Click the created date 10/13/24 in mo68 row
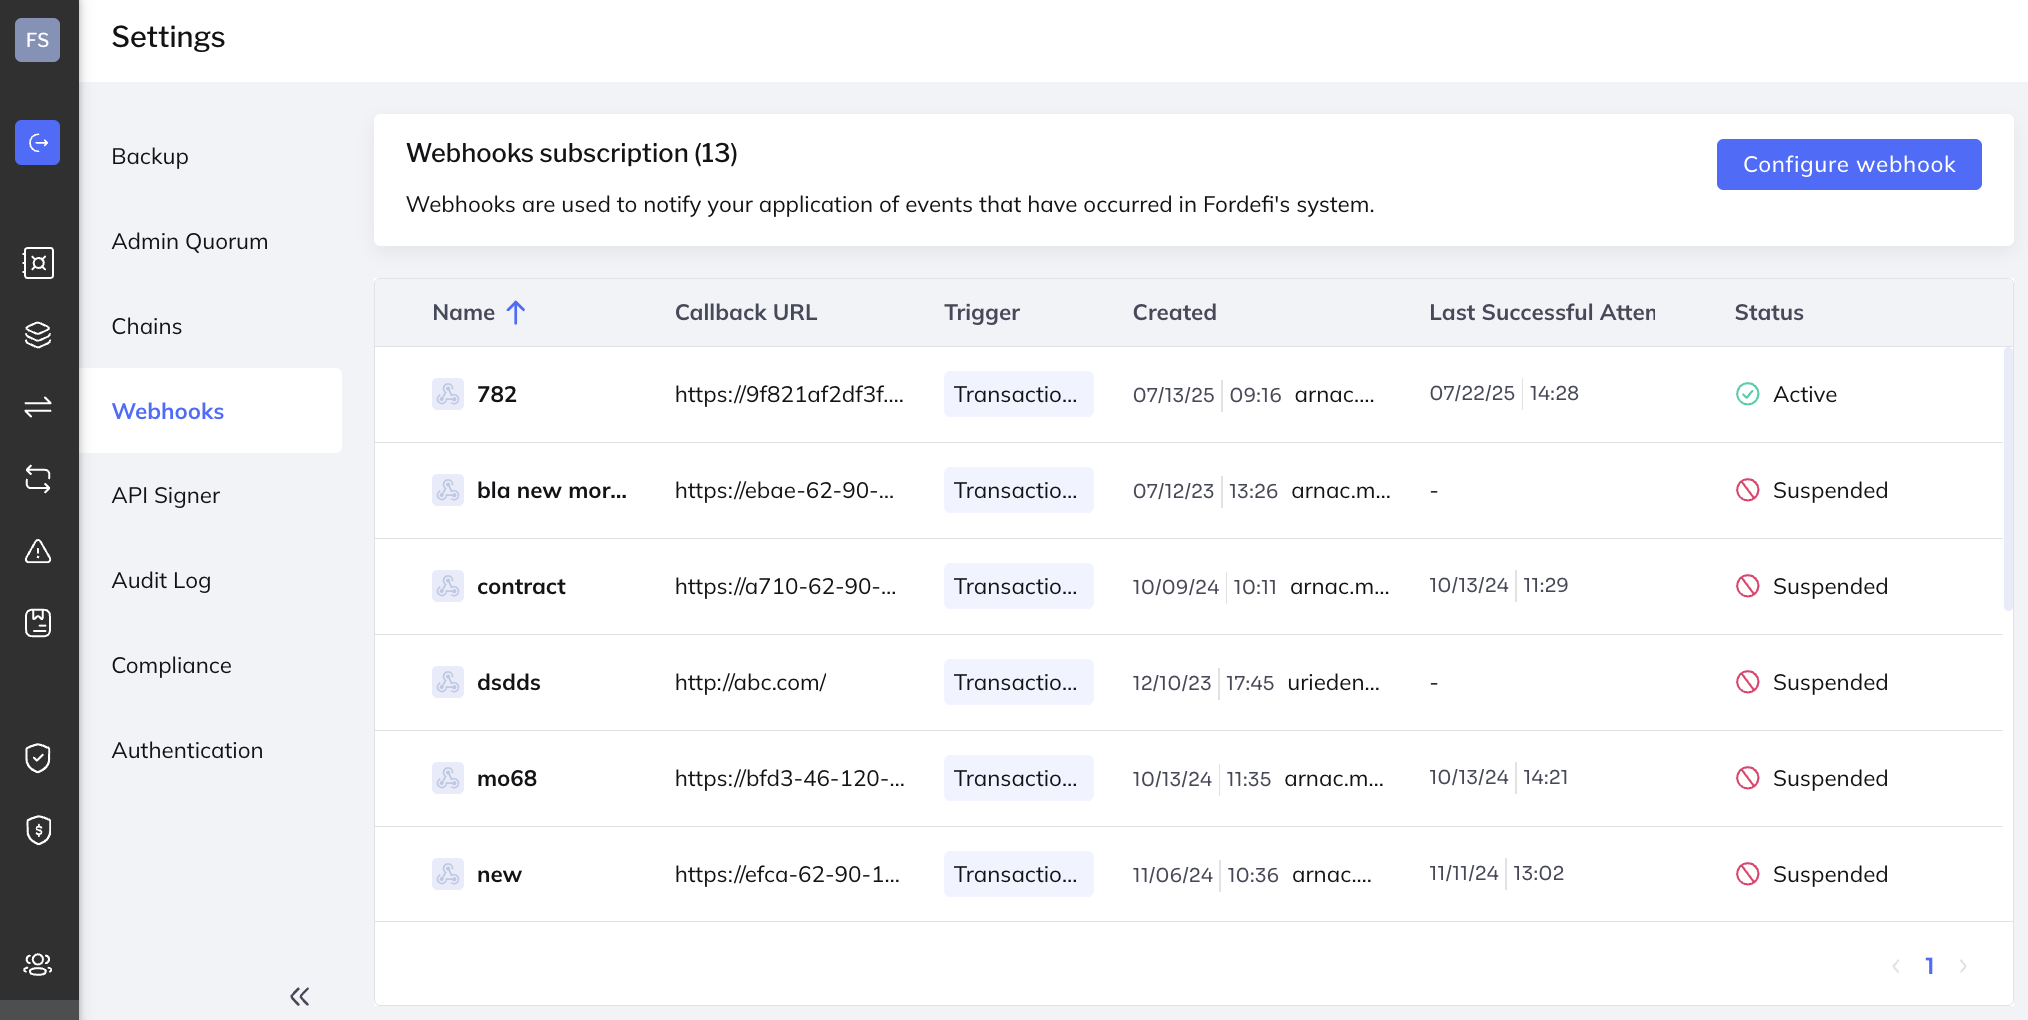This screenshot has width=2028, height=1020. point(1172,779)
